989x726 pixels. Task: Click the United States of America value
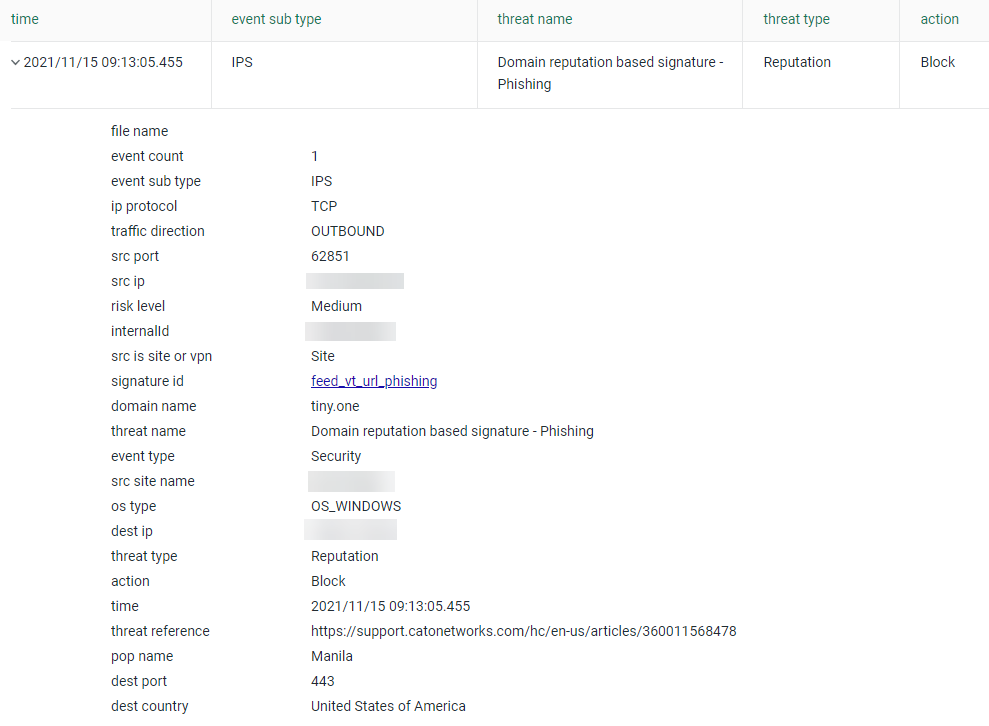388,706
